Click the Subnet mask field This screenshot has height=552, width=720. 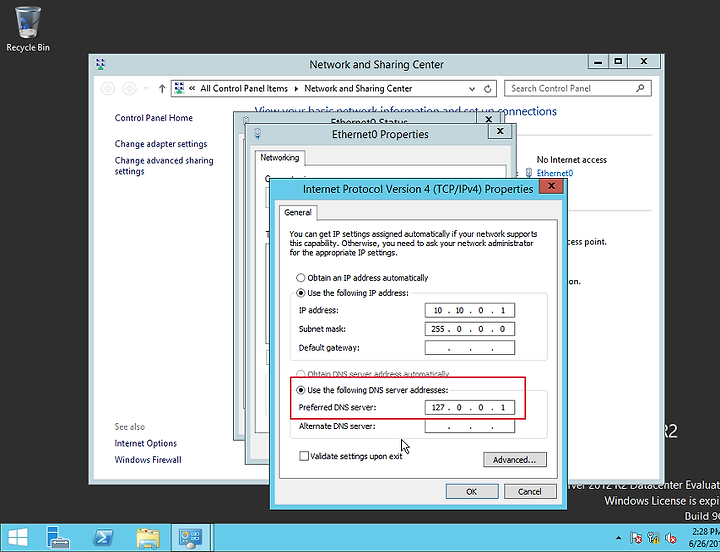click(x=470, y=329)
